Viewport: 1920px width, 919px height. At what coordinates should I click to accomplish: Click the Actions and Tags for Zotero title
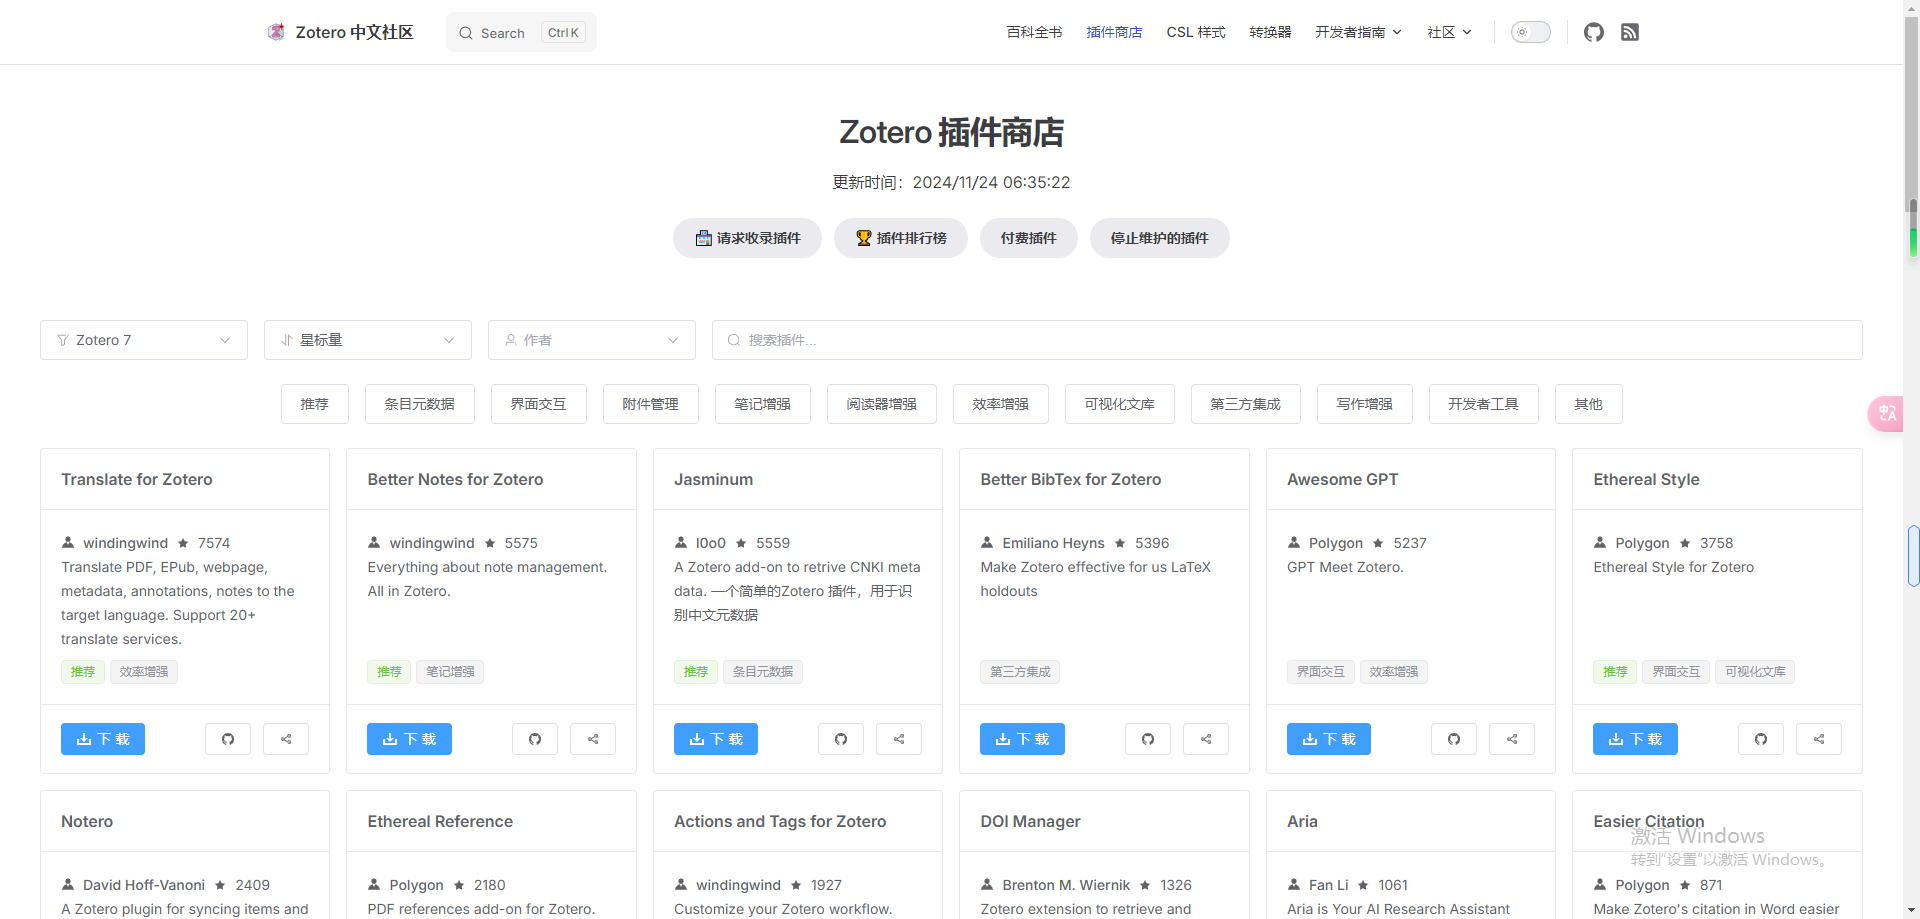click(x=780, y=821)
